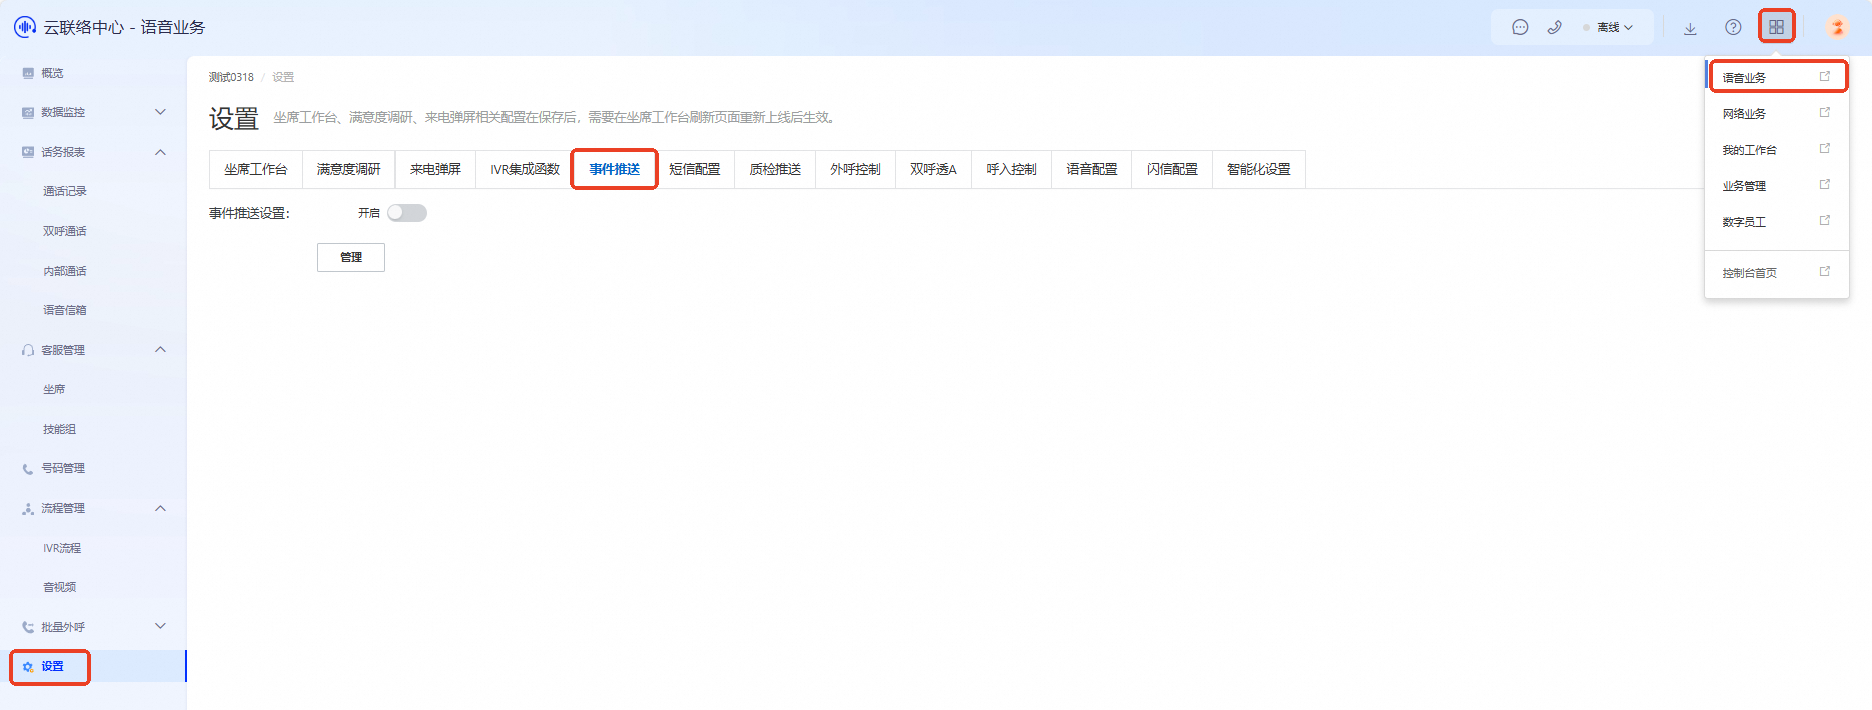The height and width of the screenshot is (710, 1872).
Task: Collapse the 话务报表 section chevron
Action: tap(160, 152)
